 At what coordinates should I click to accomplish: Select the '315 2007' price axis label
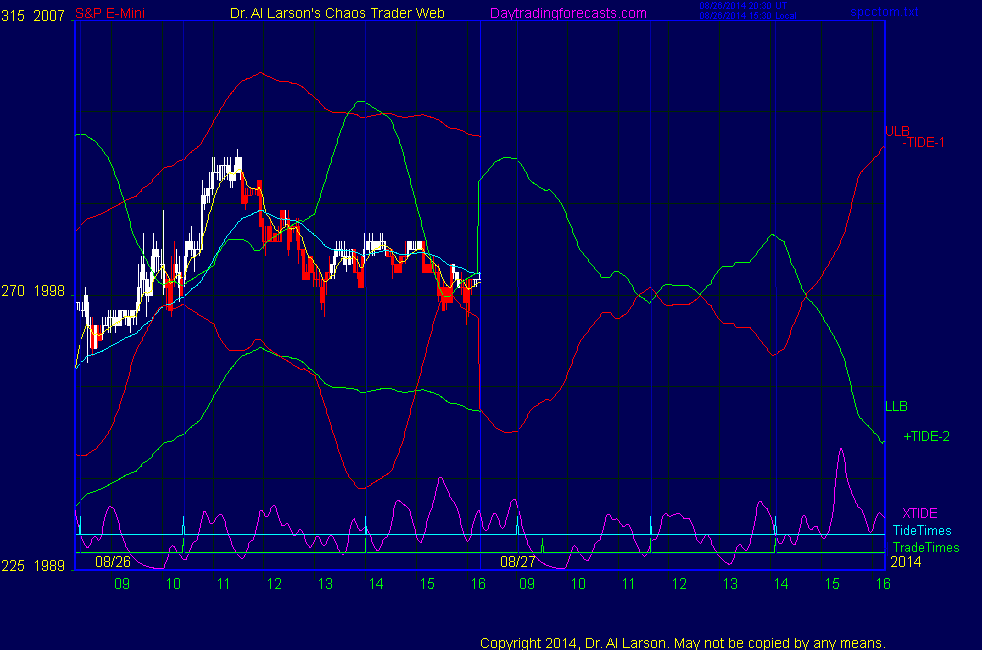(33, 16)
